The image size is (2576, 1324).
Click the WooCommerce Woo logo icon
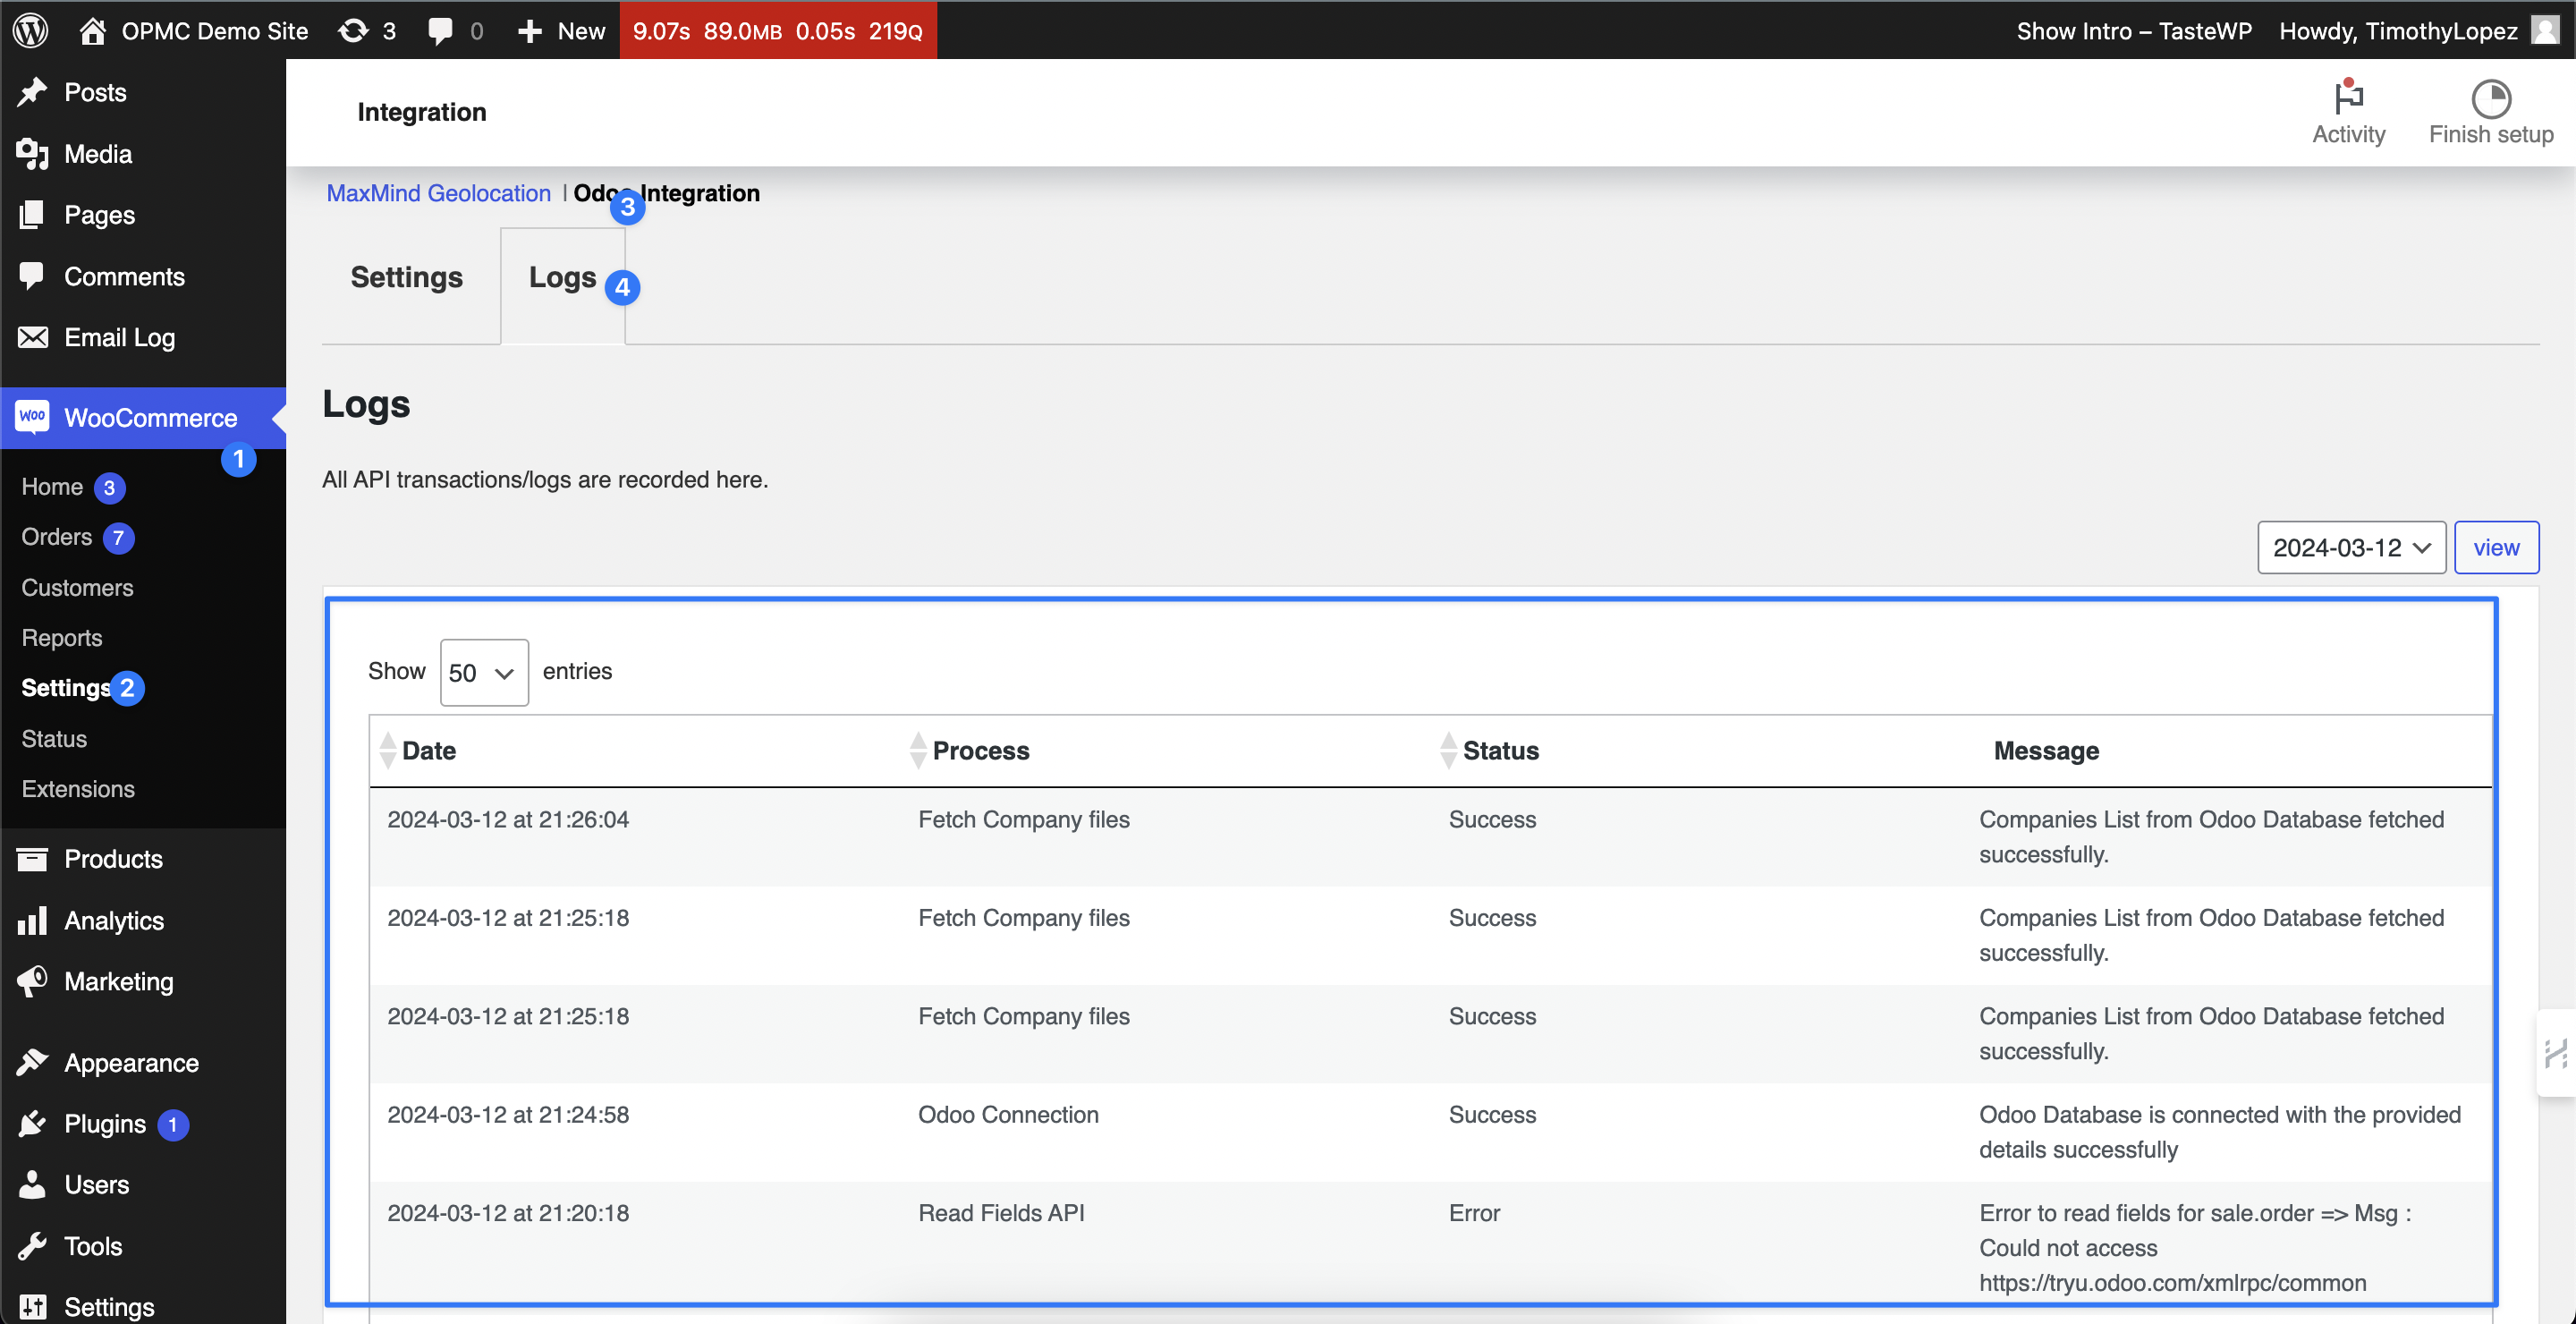click(32, 417)
